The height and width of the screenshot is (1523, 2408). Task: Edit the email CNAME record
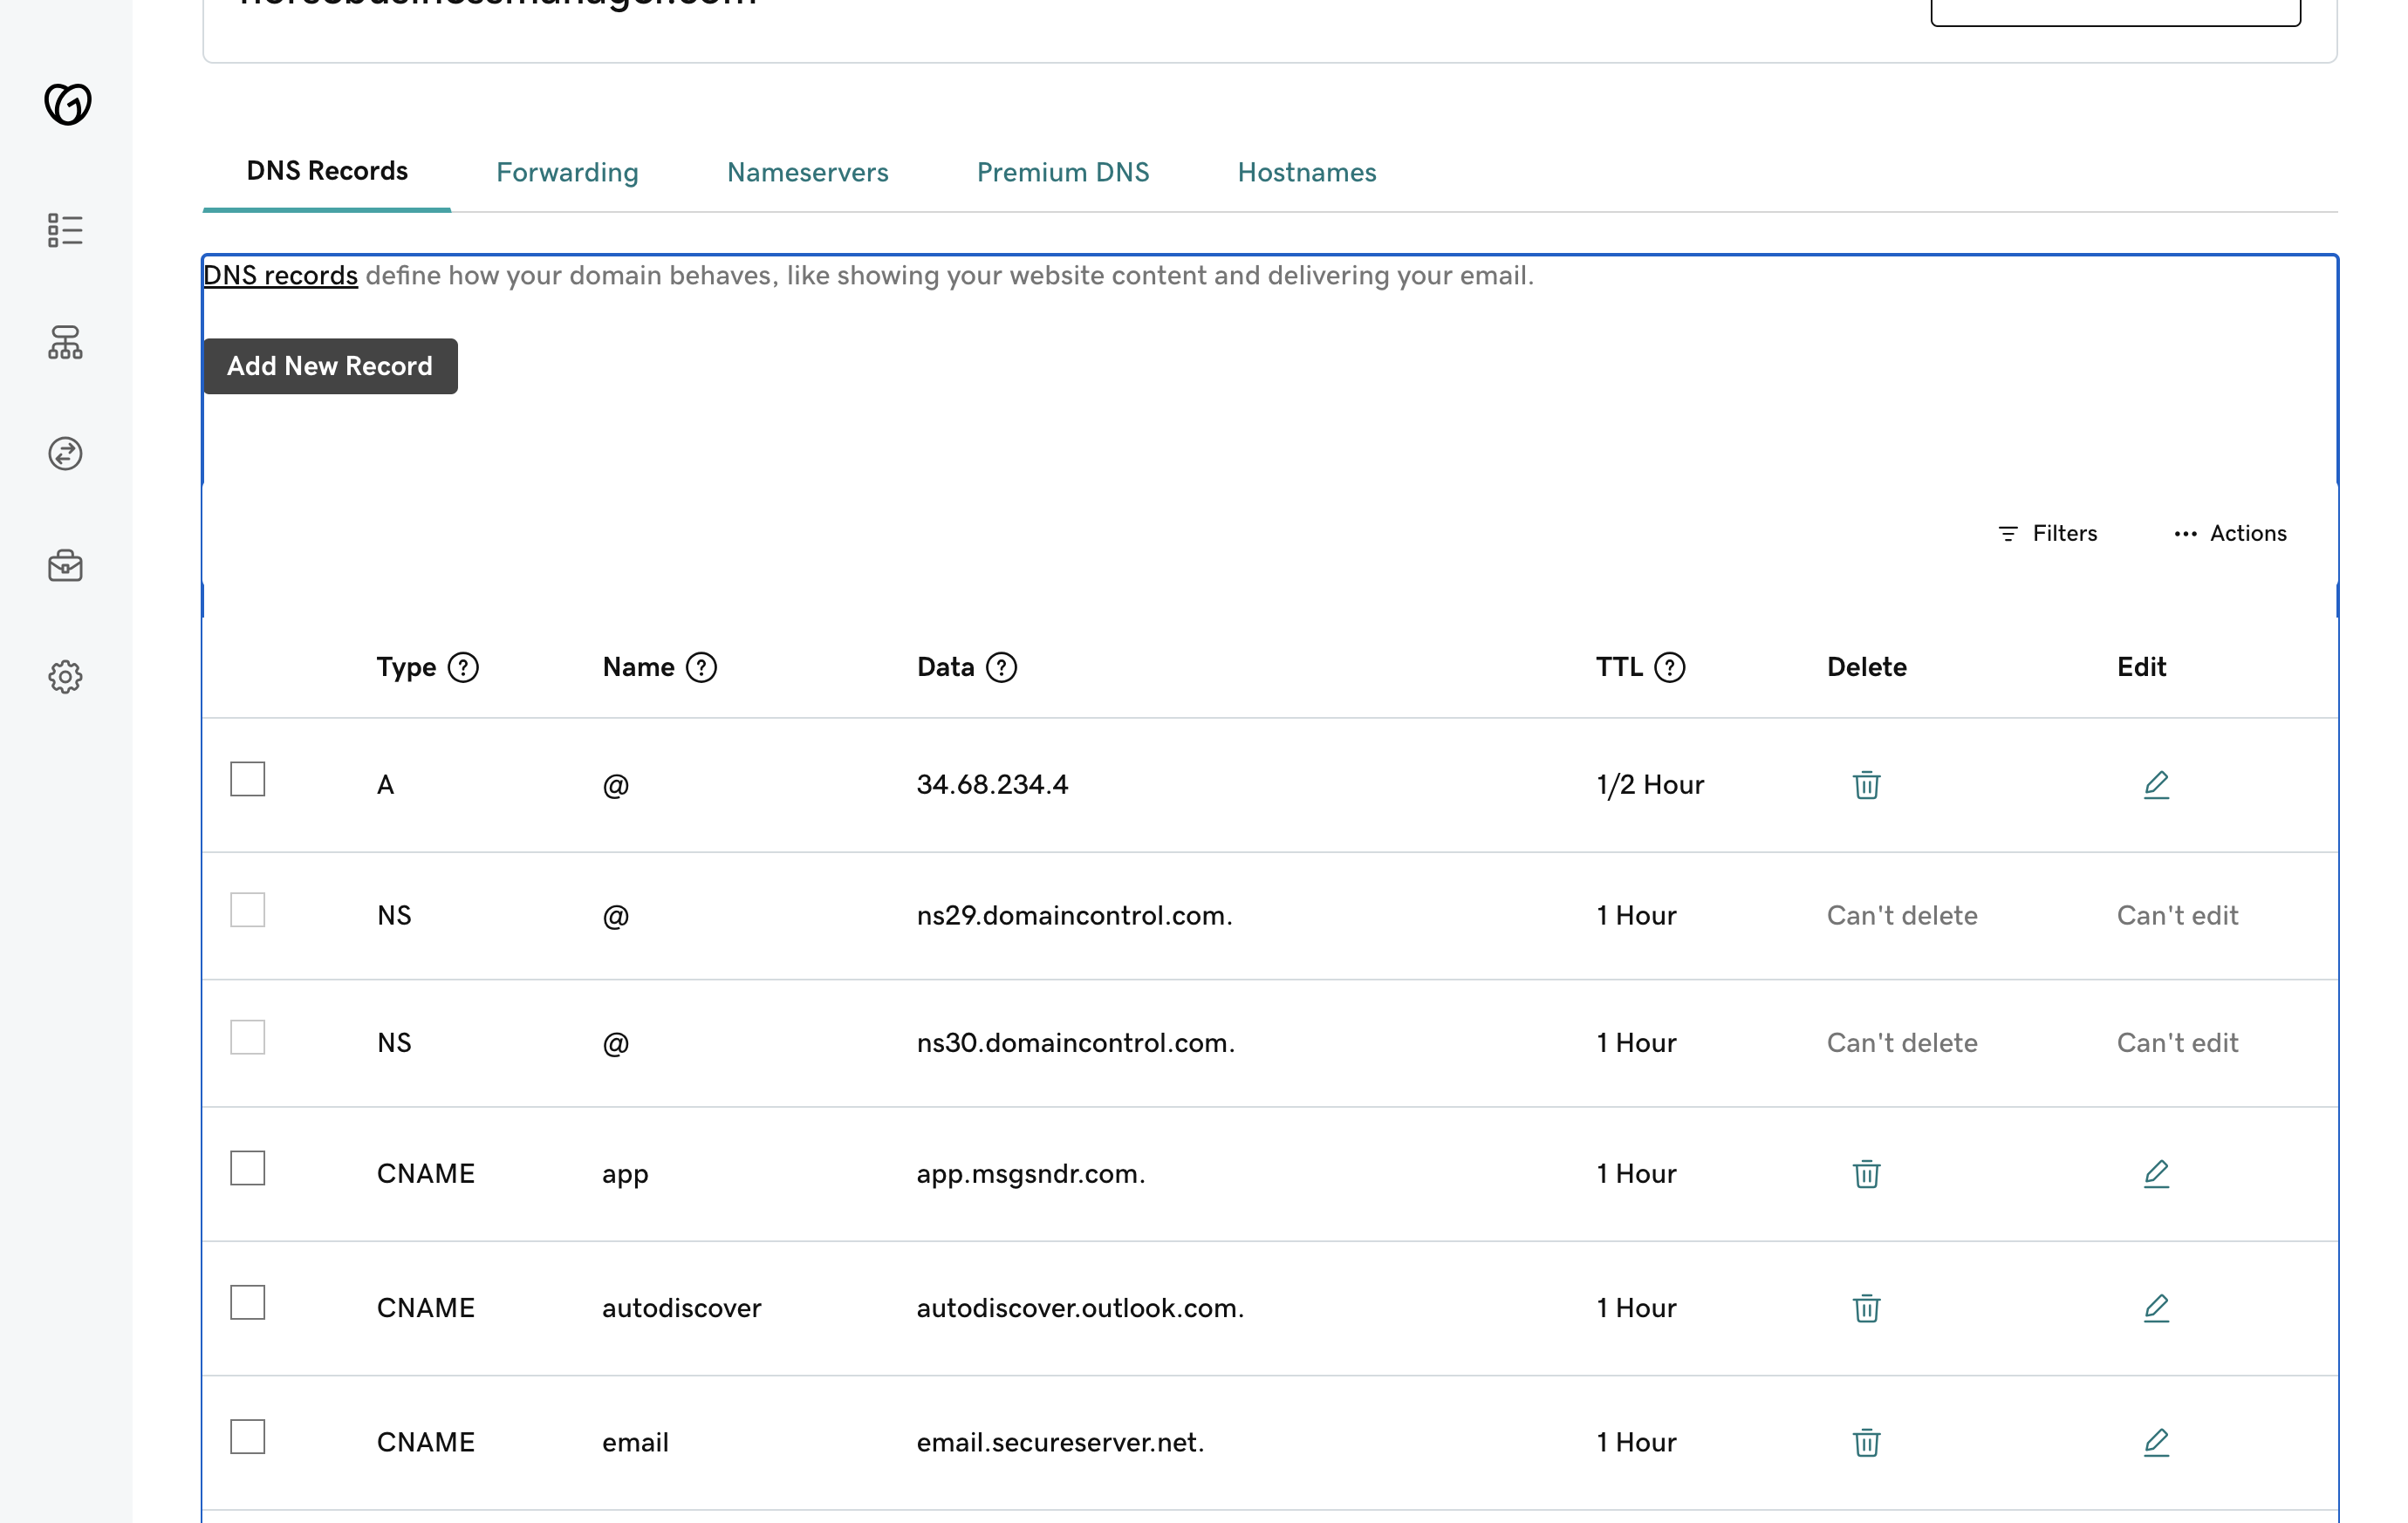click(2156, 1443)
